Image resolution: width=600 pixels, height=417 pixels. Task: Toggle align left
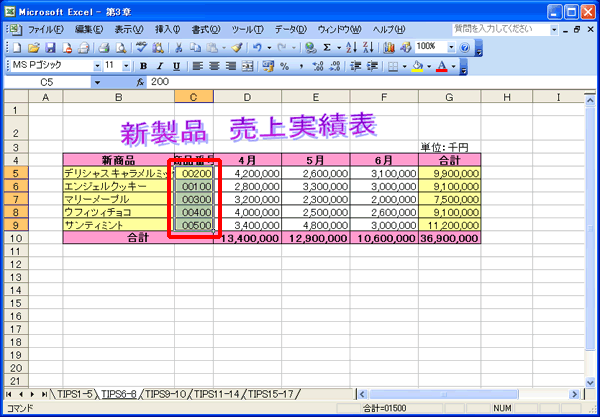click(x=197, y=66)
